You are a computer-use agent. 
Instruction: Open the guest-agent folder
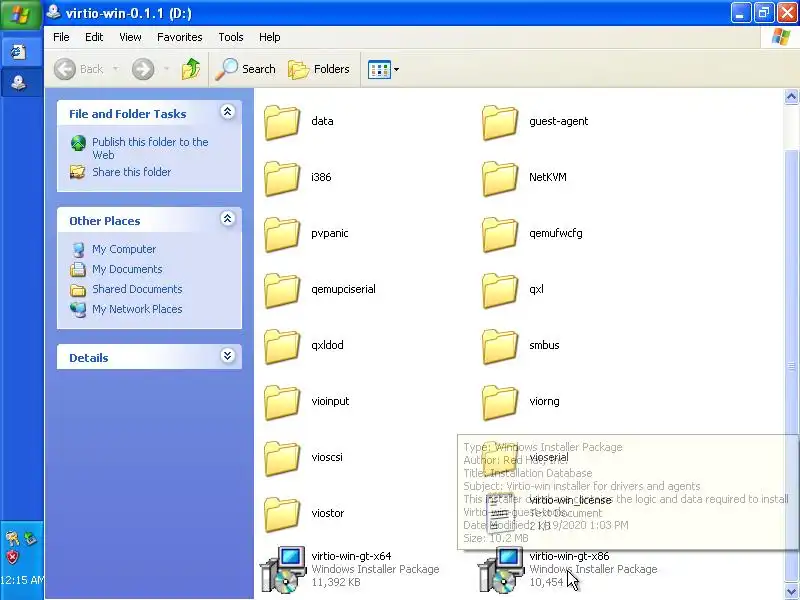click(x=535, y=122)
